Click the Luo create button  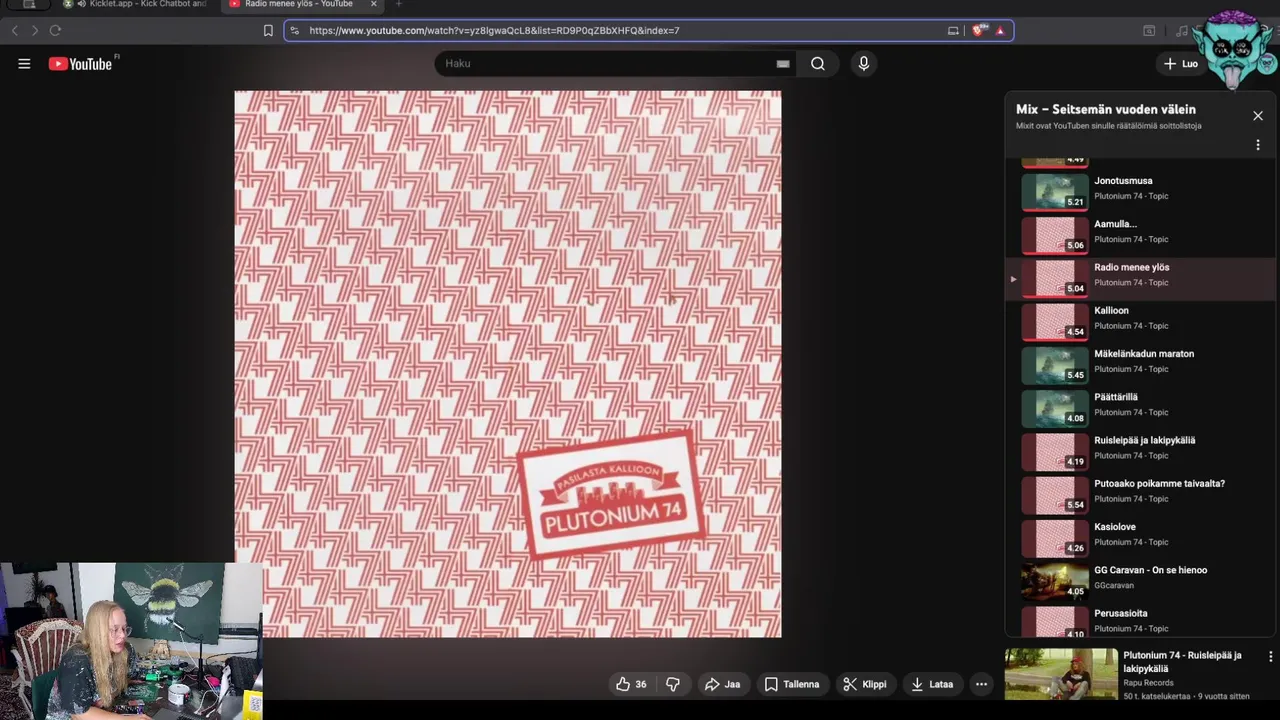[1181, 64]
